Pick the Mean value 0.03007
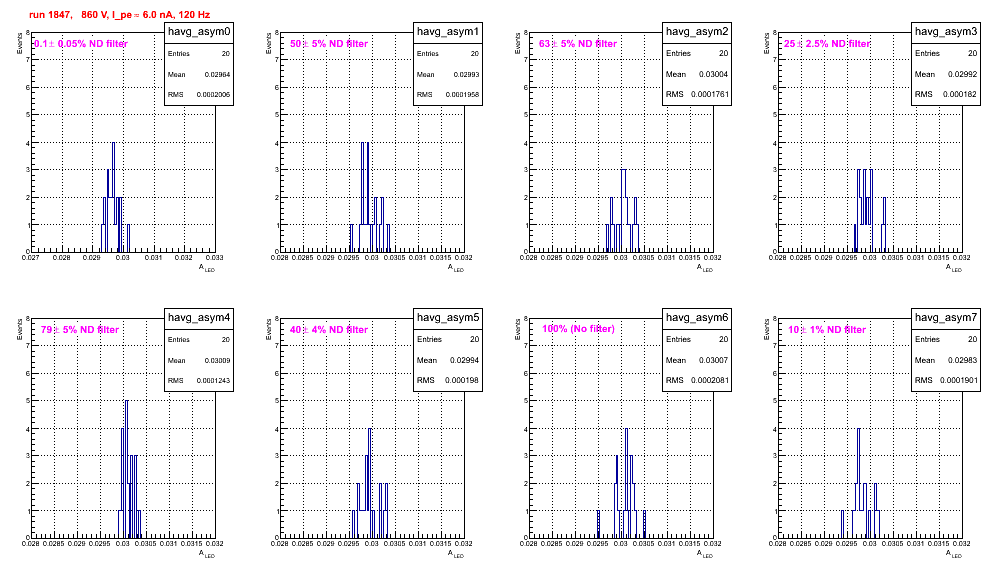Image resolution: width=996 pixels, height=572 pixels. 713,360
